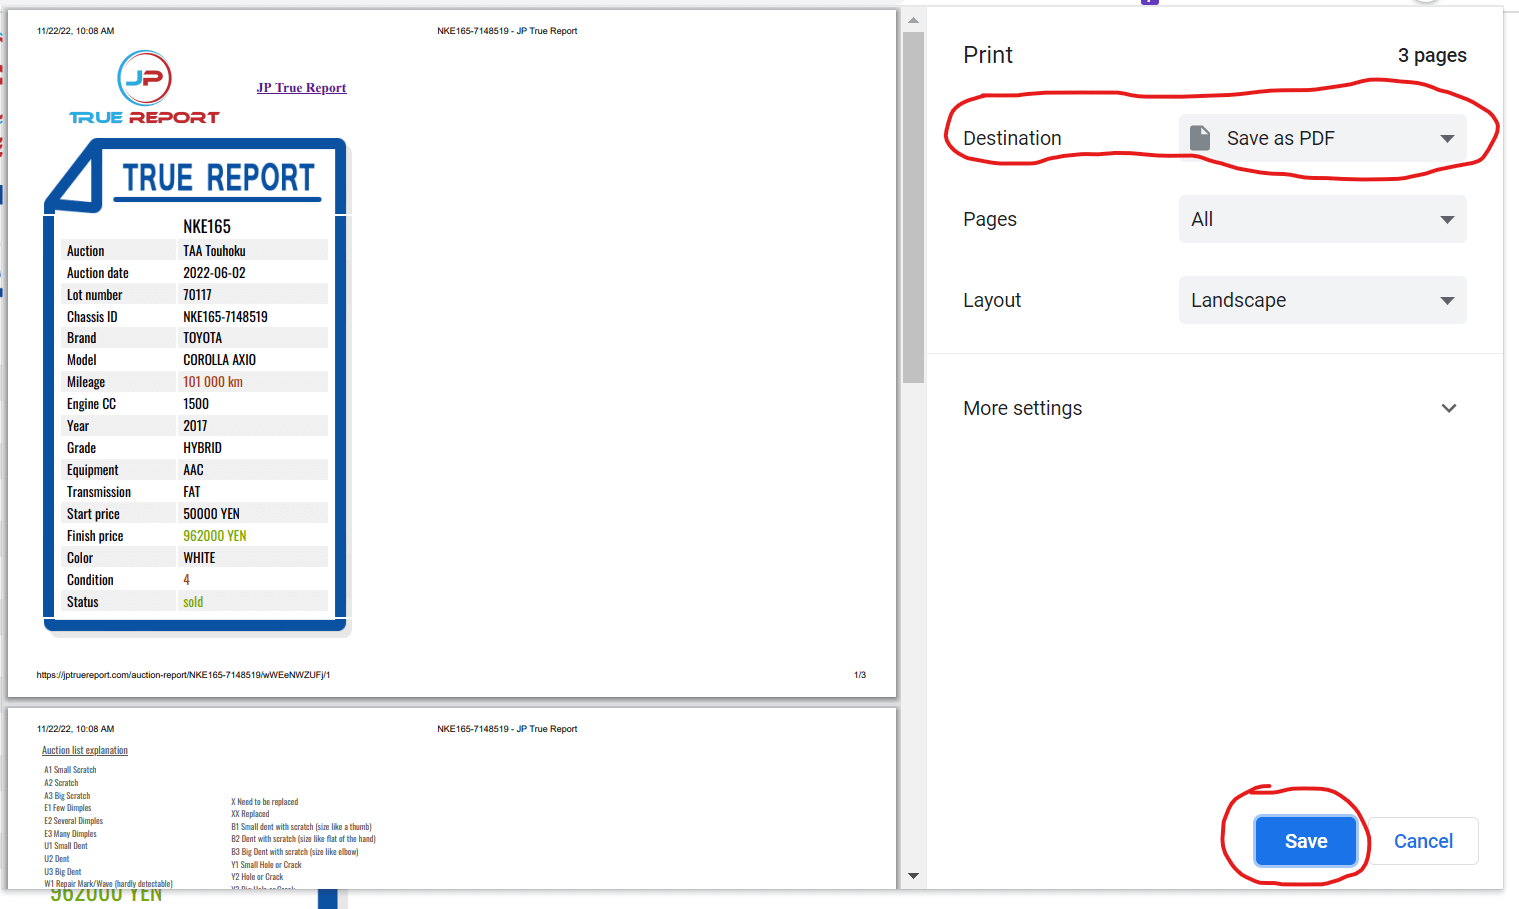1519x909 pixels.
Task: Open the Destination dropdown showing Save as PDF
Action: point(1322,138)
